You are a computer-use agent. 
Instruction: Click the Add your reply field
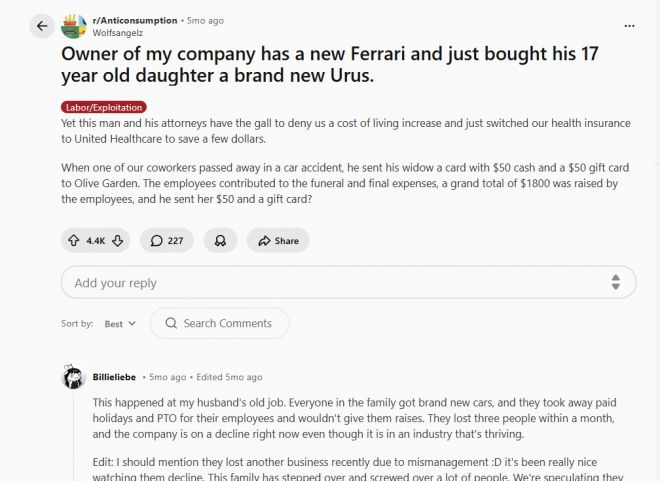point(330,282)
